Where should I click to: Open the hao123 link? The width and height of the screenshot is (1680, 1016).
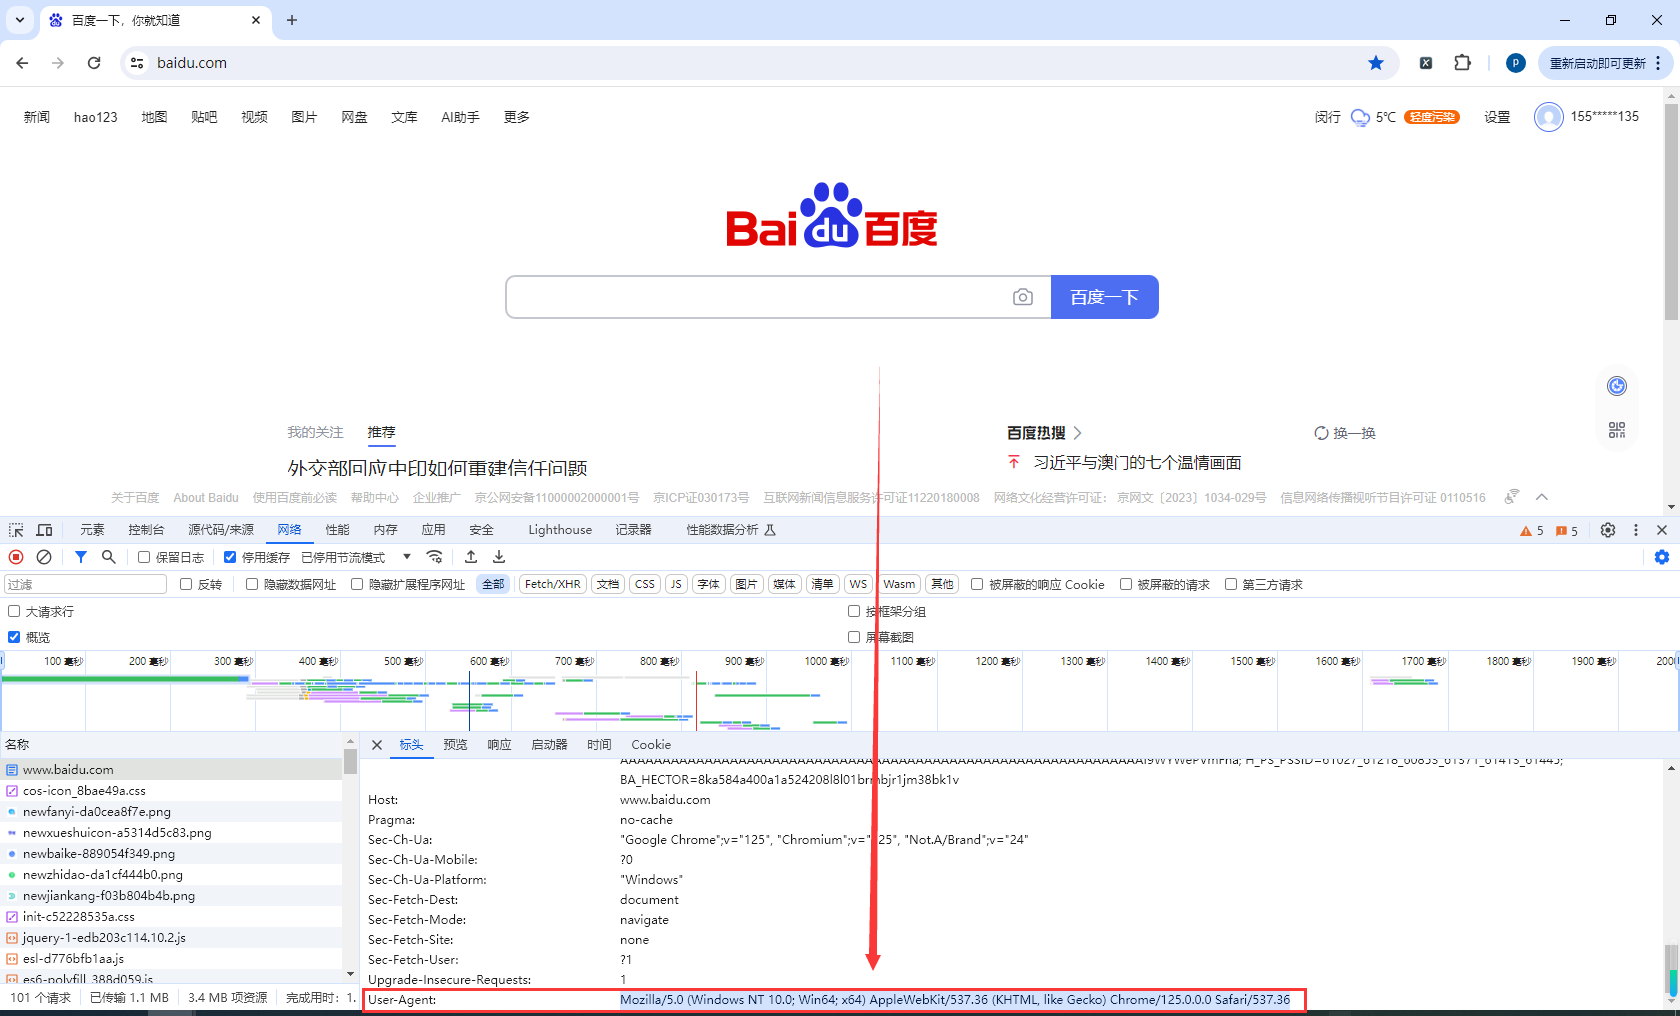coord(96,117)
